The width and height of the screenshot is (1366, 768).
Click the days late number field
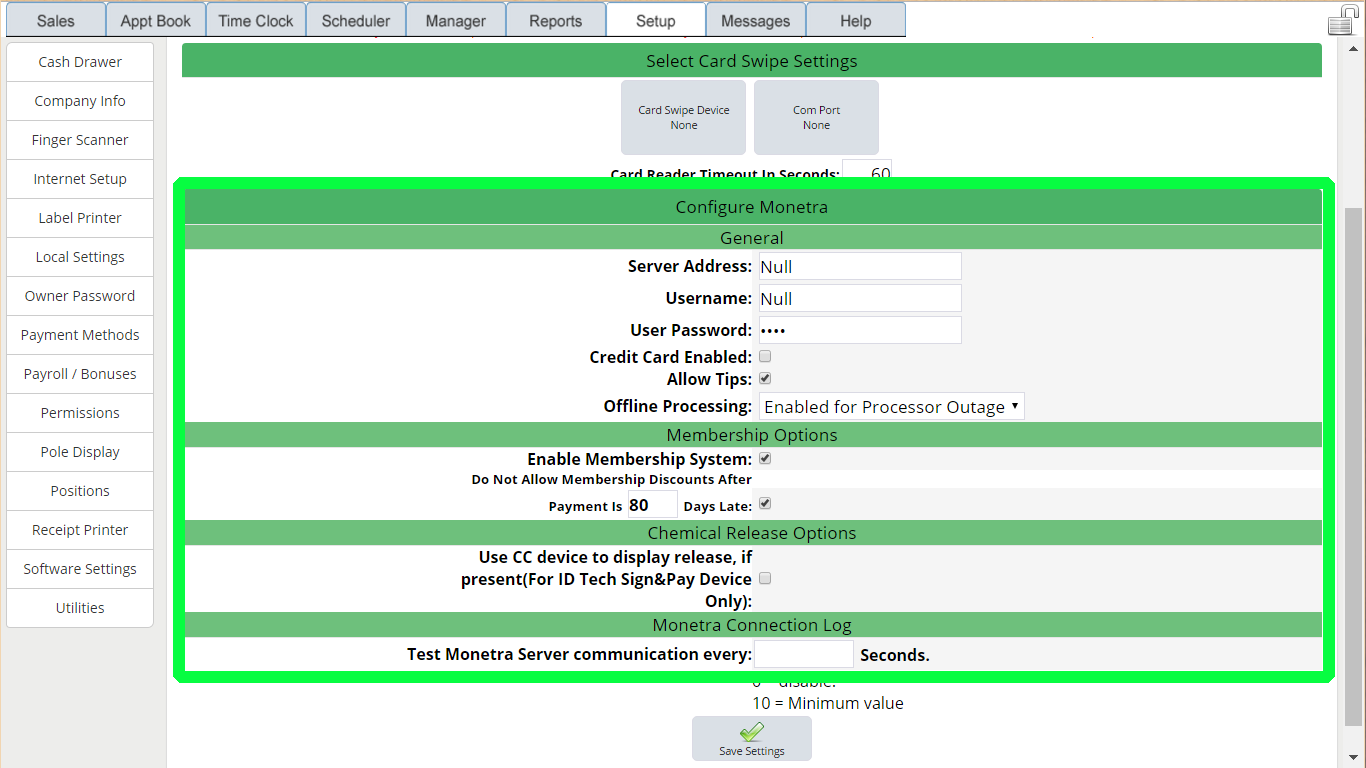(652, 505)
